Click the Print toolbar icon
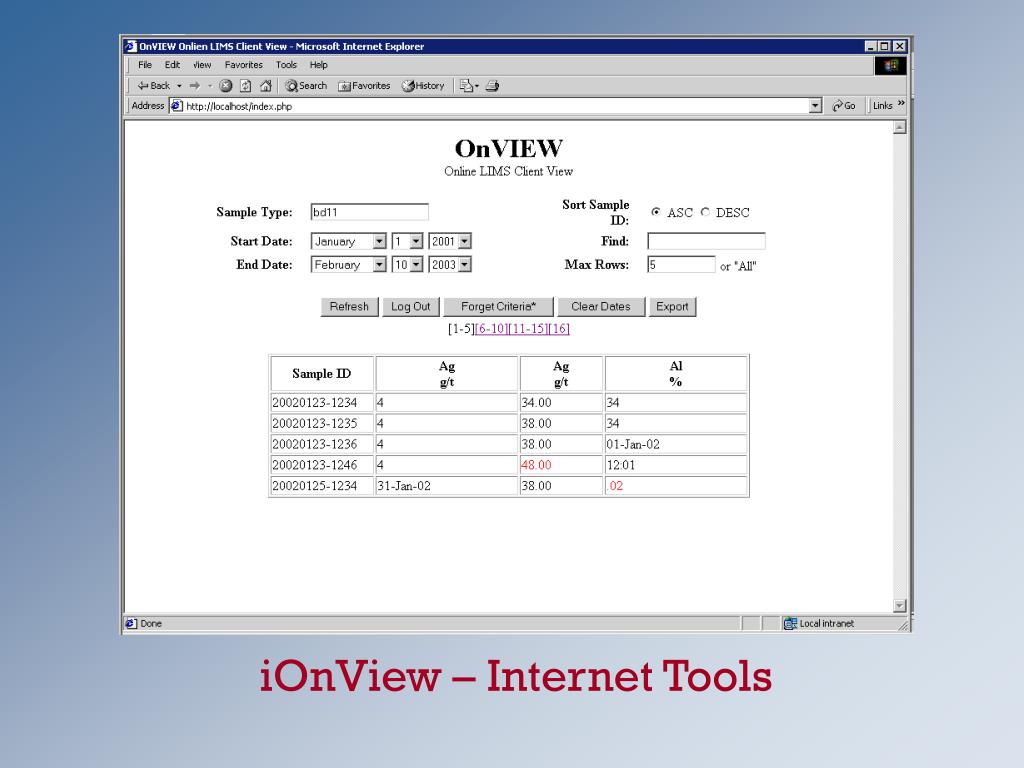The image size is (1024, 768). tap(492, 86)
